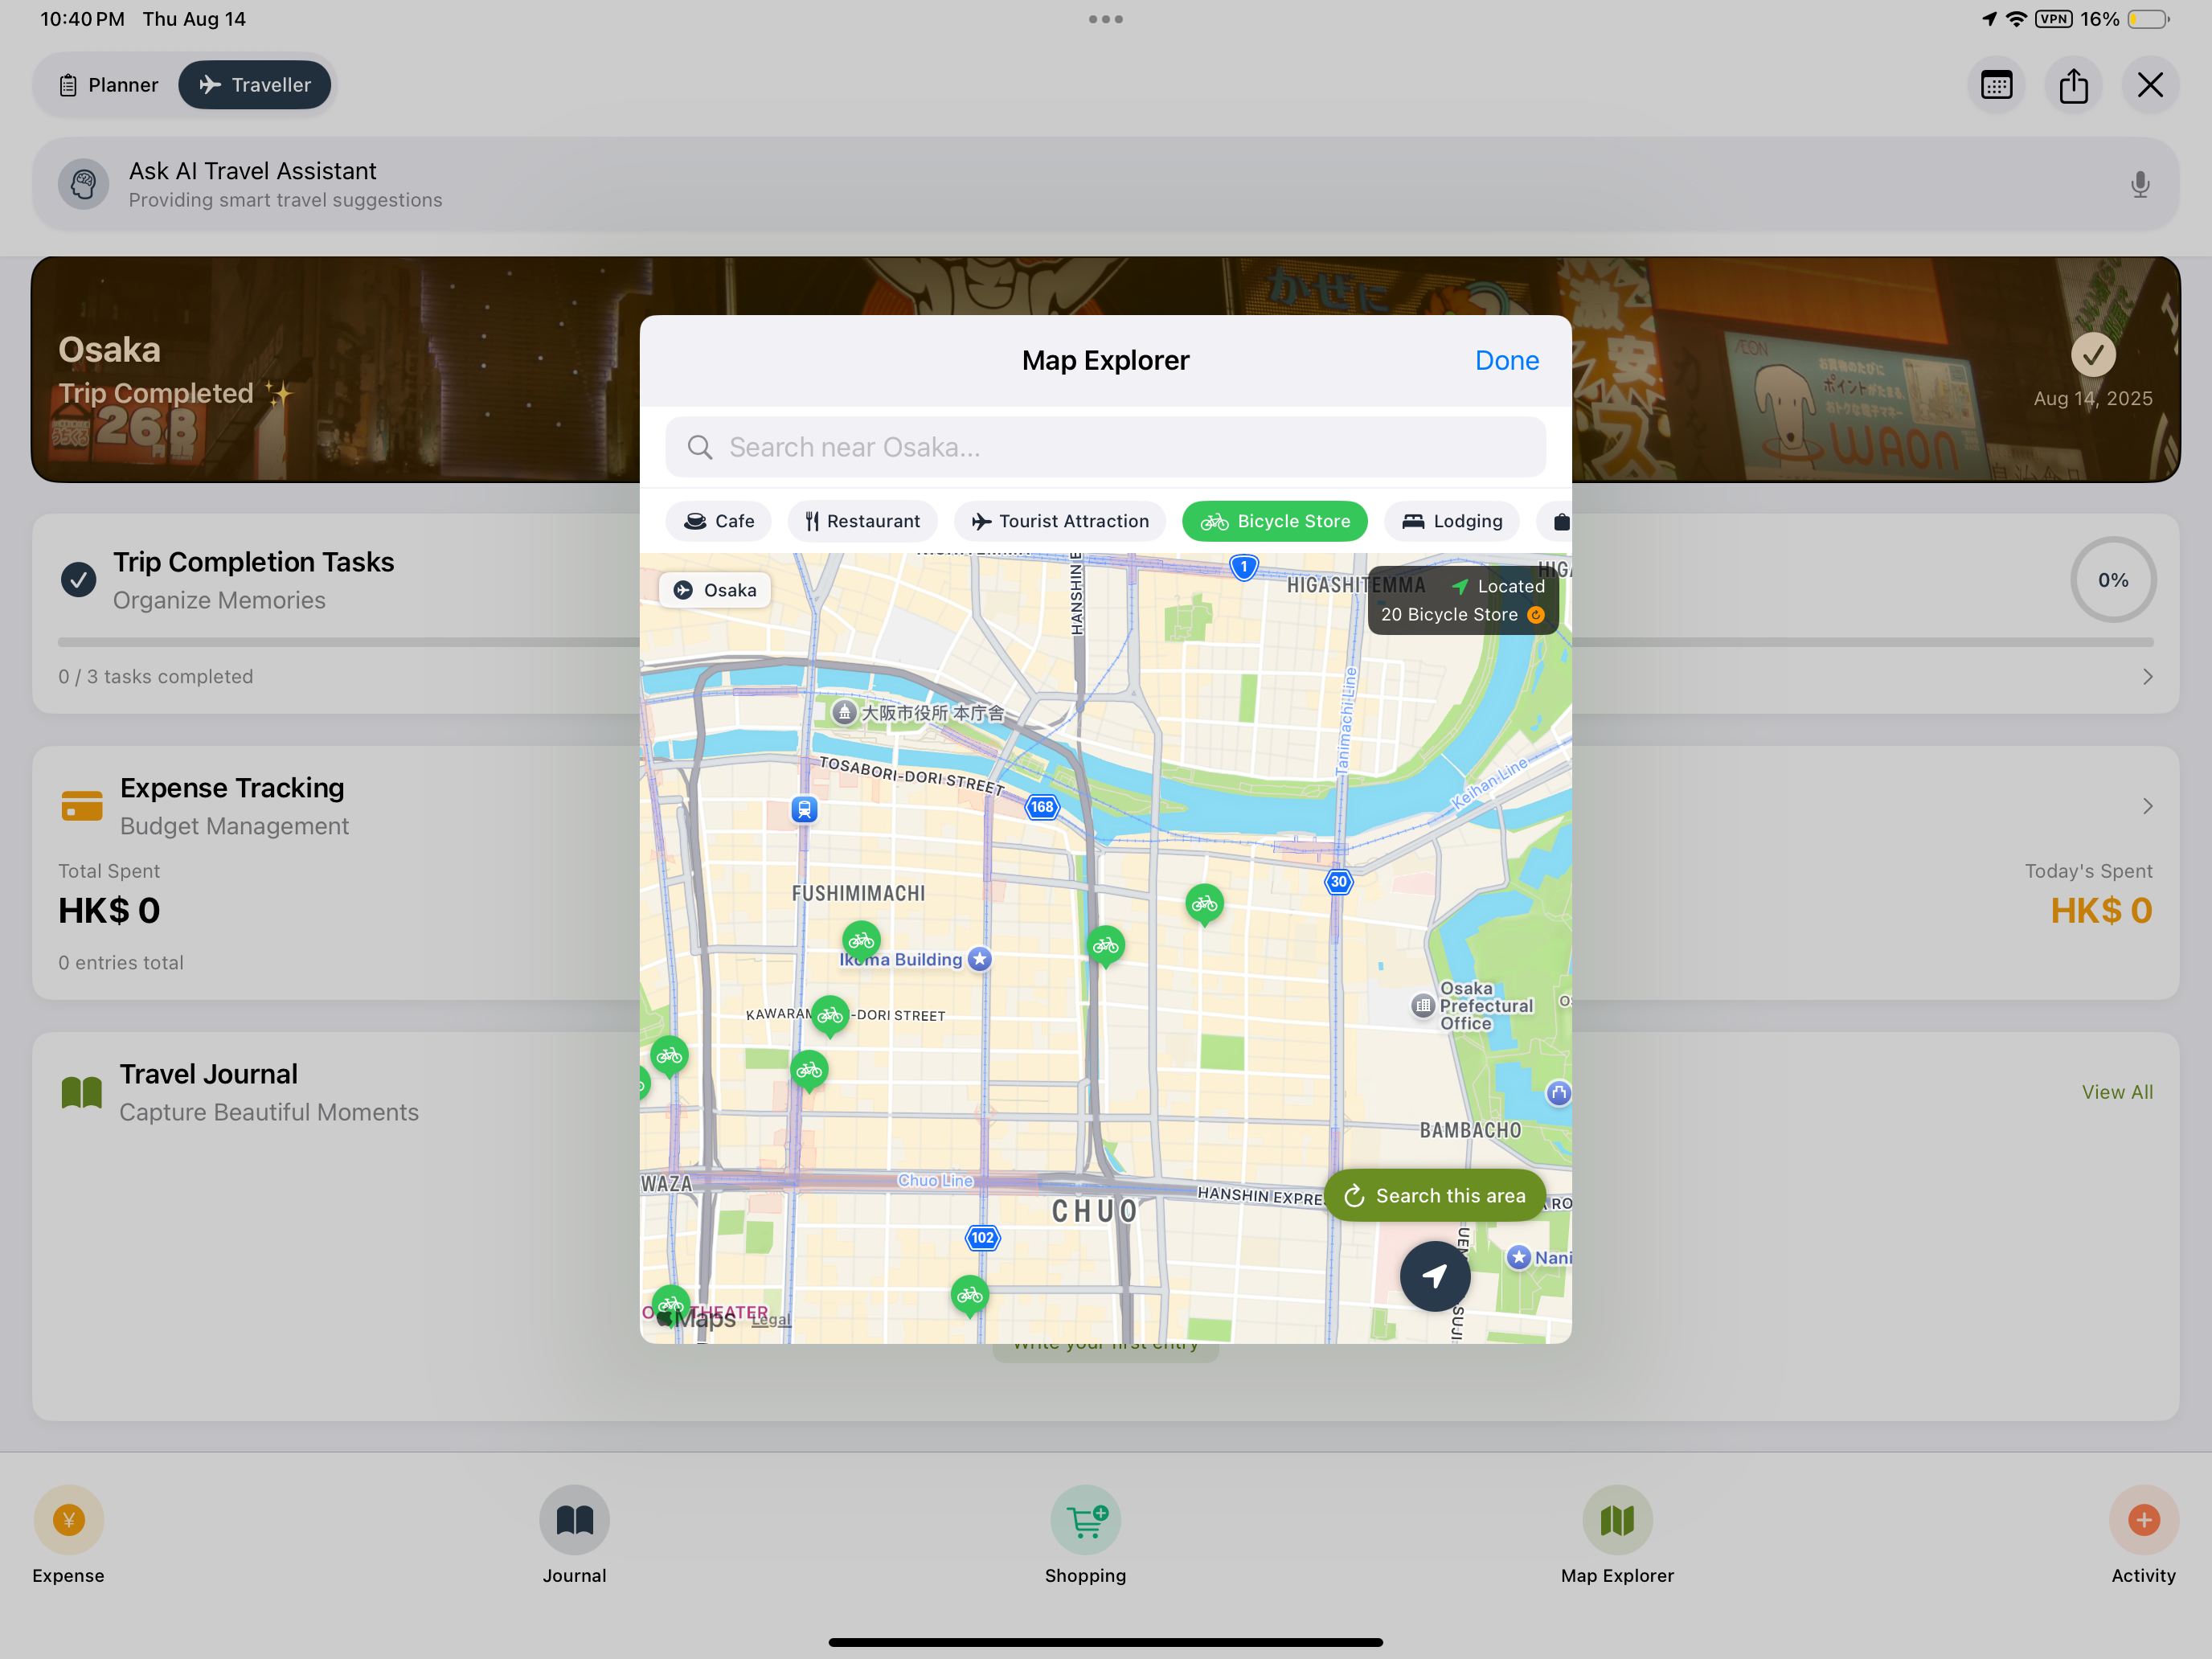The width and height of the screenshot is (2212, 1659).
Task: Tap Expense Tracking card icon
Action: [82, 805]
